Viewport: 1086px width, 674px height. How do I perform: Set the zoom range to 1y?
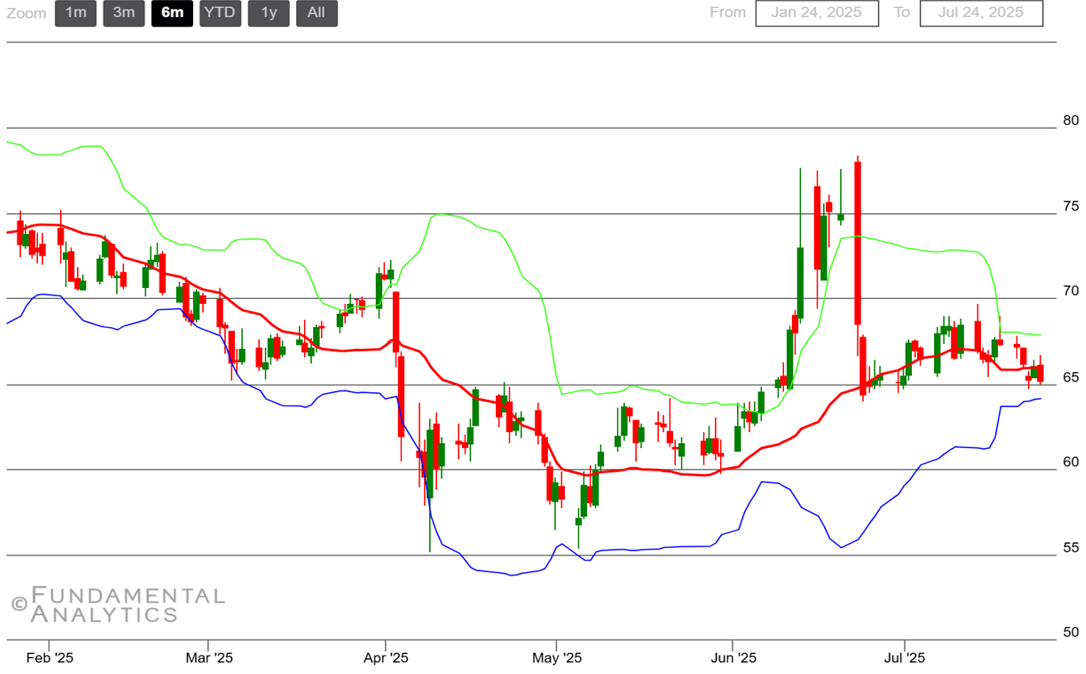(x=268, y=13)
